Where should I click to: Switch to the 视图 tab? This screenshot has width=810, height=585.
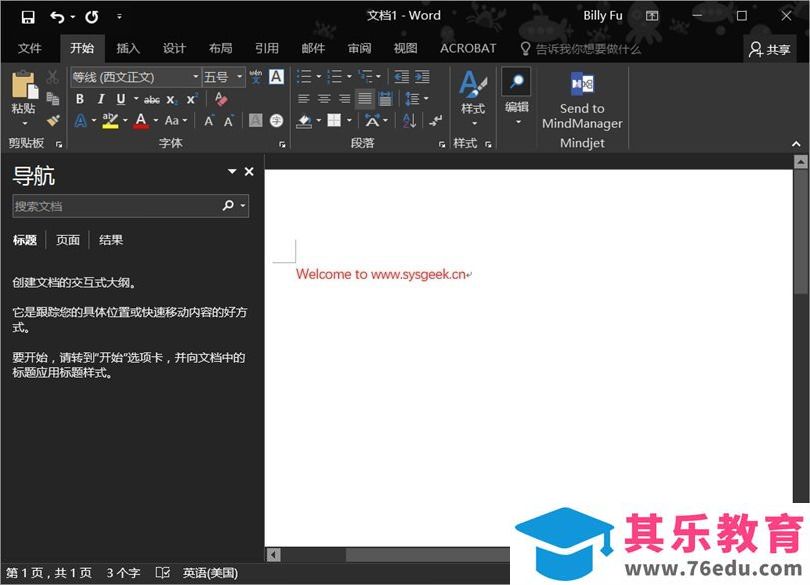[406, 49]
